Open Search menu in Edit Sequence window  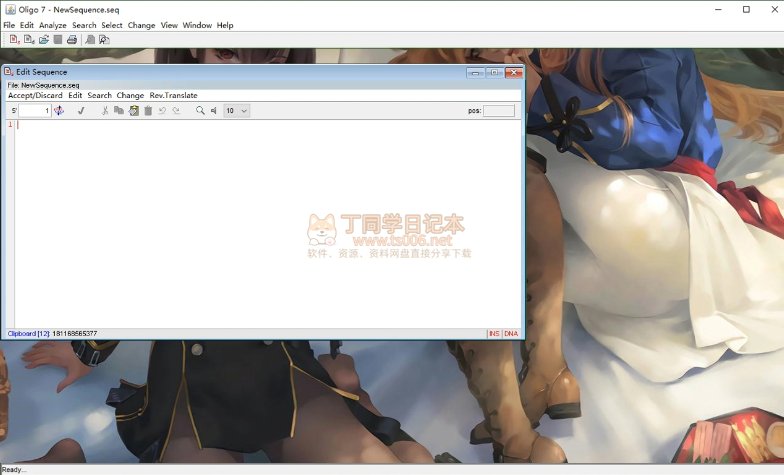(100, 95)
